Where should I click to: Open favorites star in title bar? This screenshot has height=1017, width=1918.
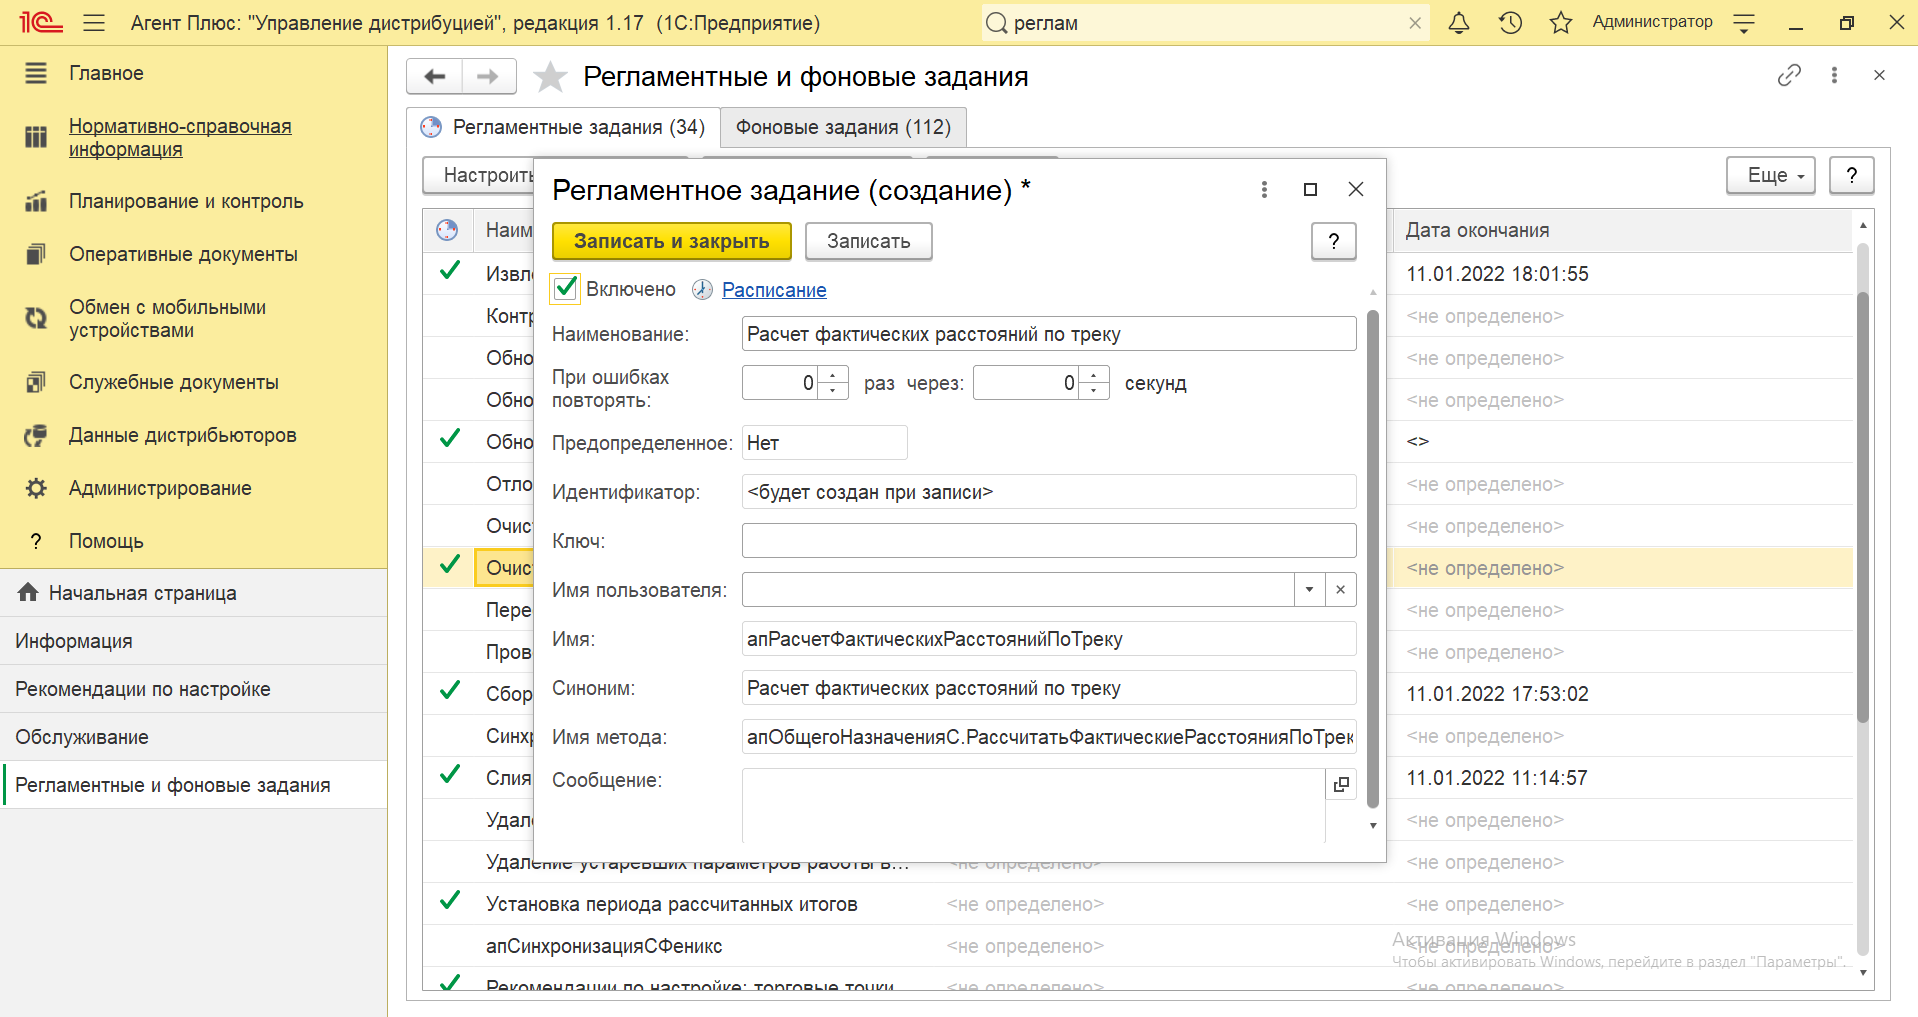pyautogui.click(x=1560, y=22)
